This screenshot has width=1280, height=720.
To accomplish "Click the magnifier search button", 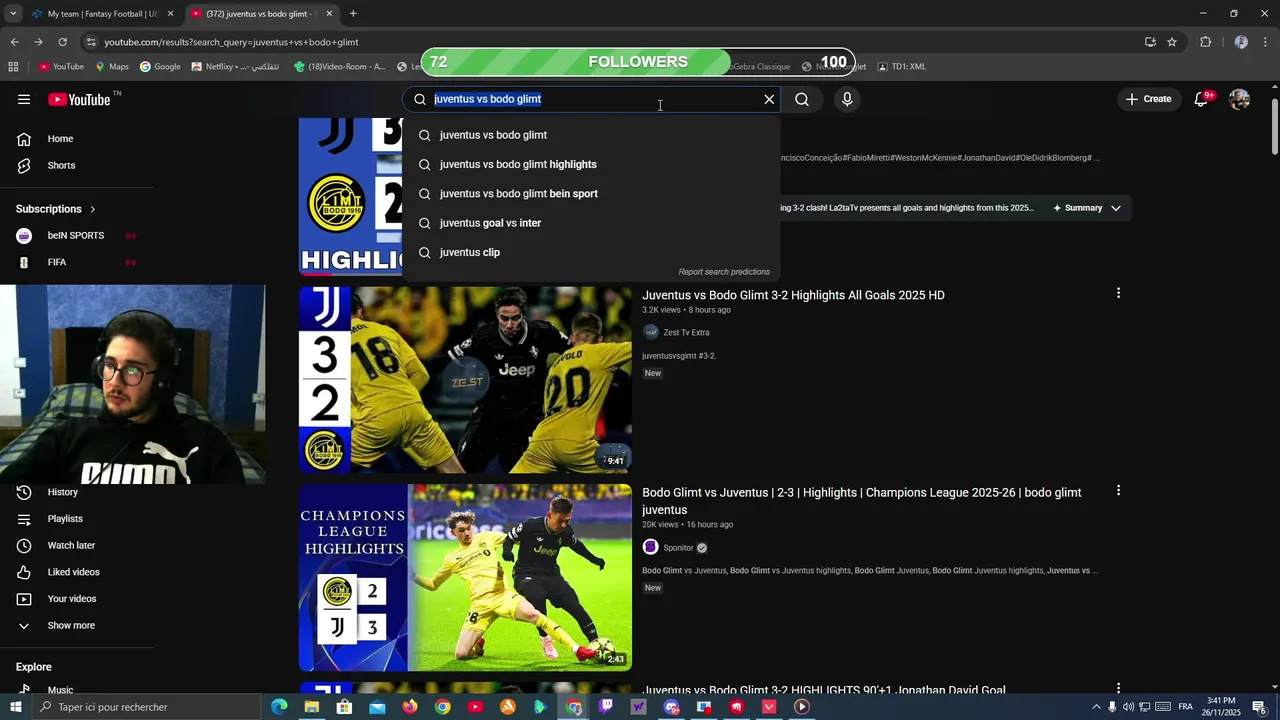I will pos(802,99).
